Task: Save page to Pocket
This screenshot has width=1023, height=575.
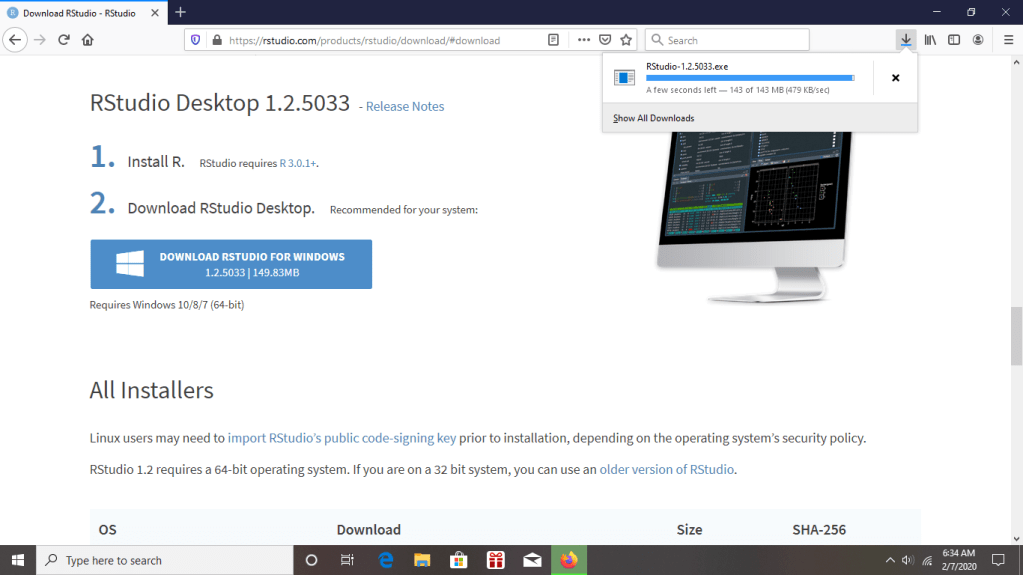Action: pyautogui.click(x=605, y=40)
